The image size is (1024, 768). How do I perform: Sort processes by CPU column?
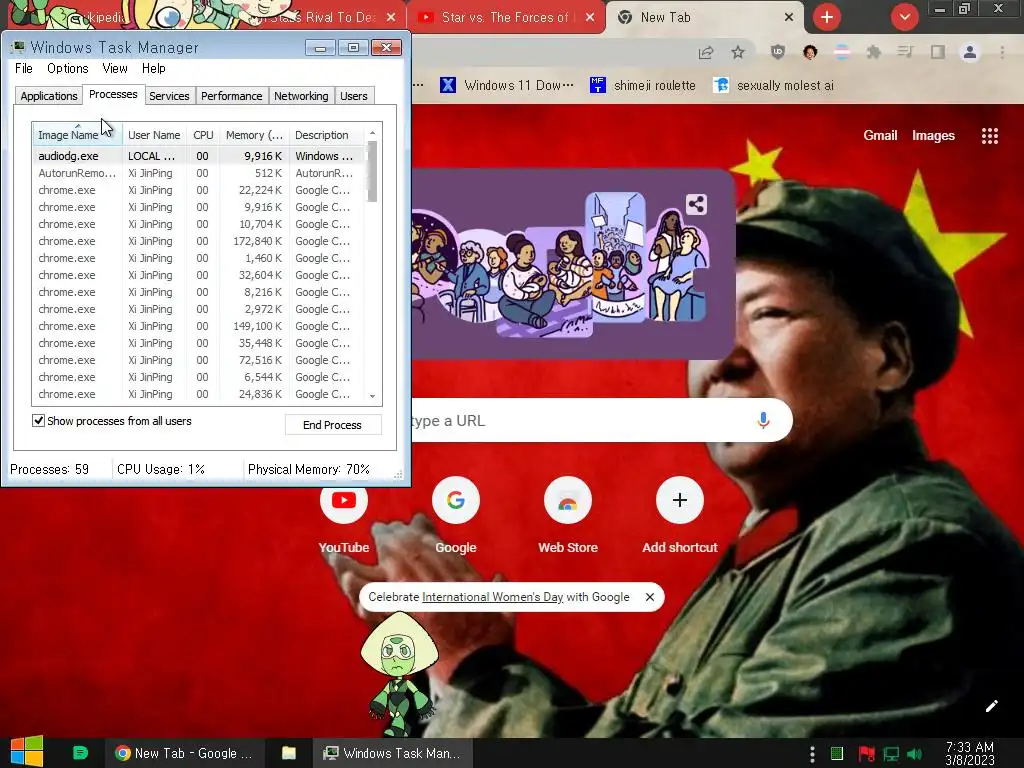(x=203, y=135)
